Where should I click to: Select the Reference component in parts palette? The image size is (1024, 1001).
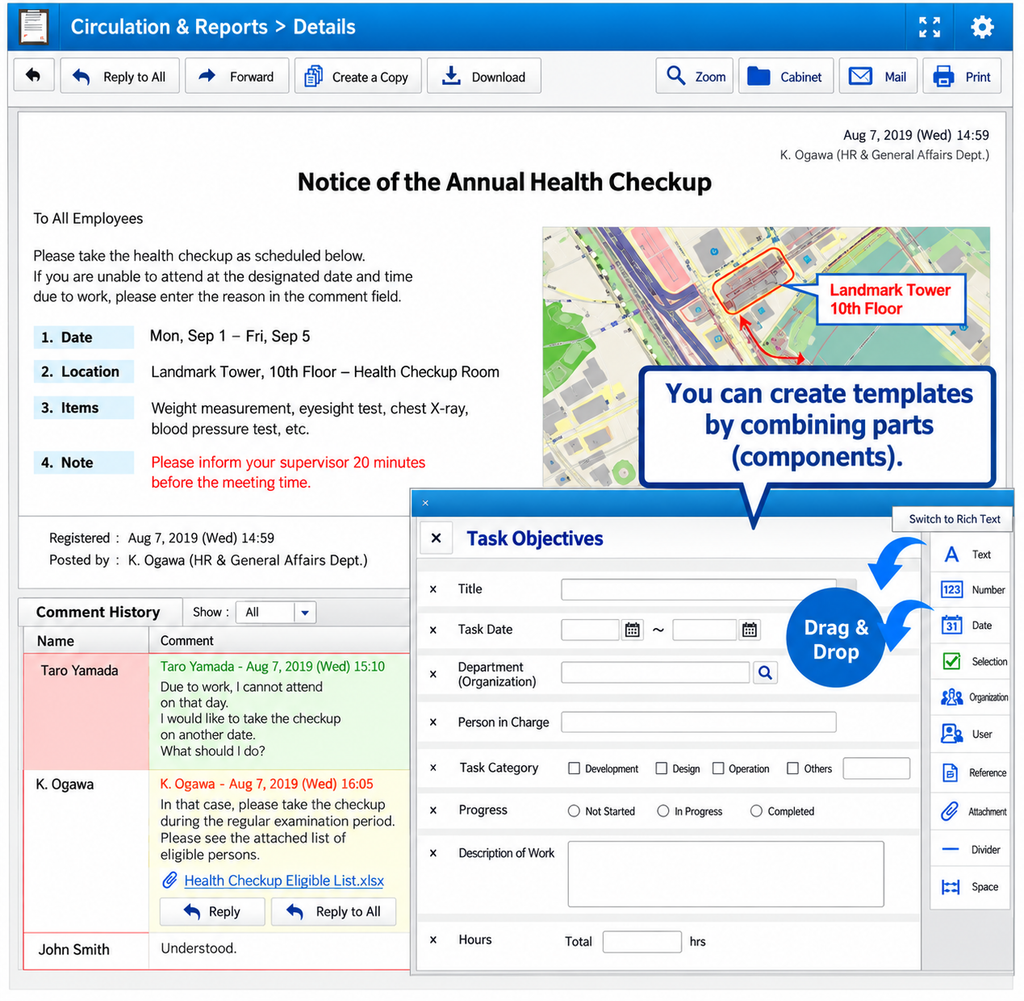point(970,772)
